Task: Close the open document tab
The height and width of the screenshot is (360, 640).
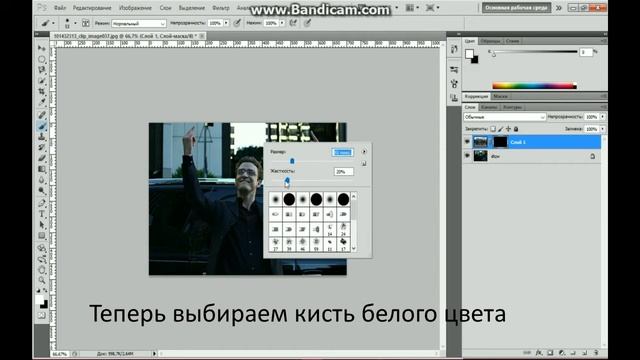Action: [202, 36]
